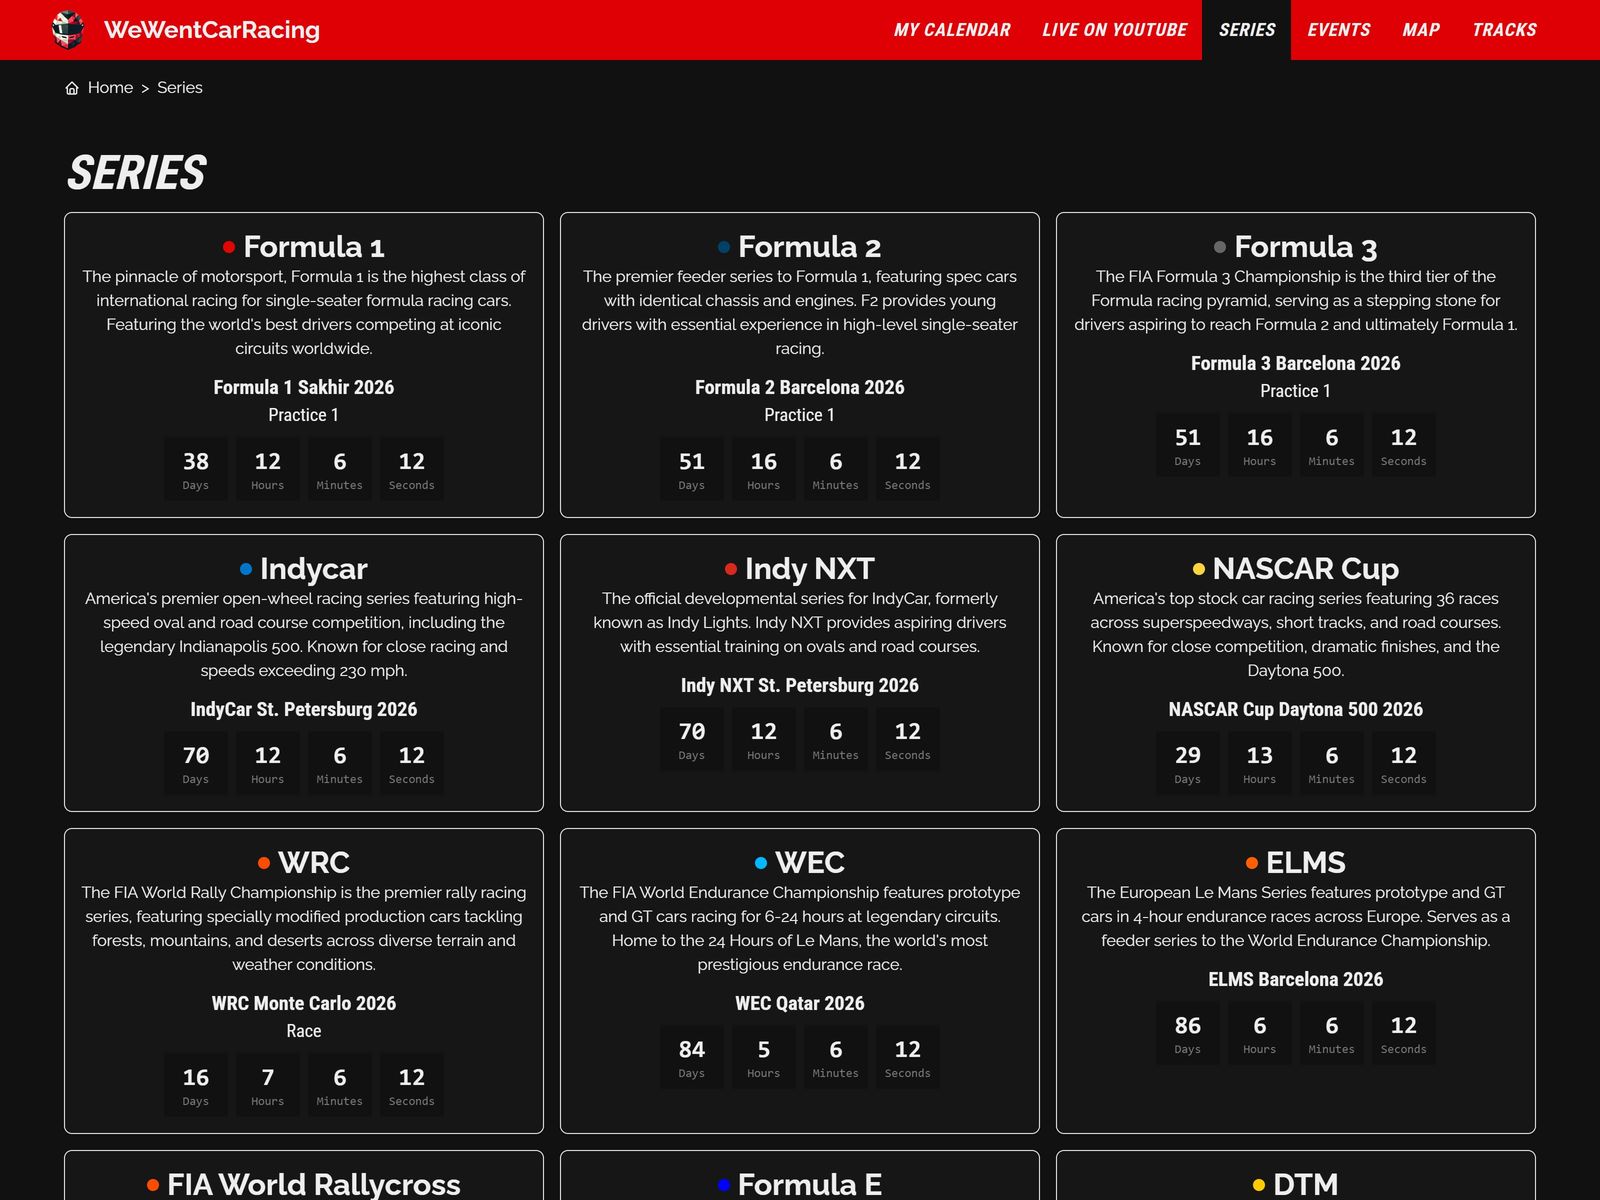Open the Formula E series title
The height and width of the screenshot is (1200, 1600).
point(810,1185)
